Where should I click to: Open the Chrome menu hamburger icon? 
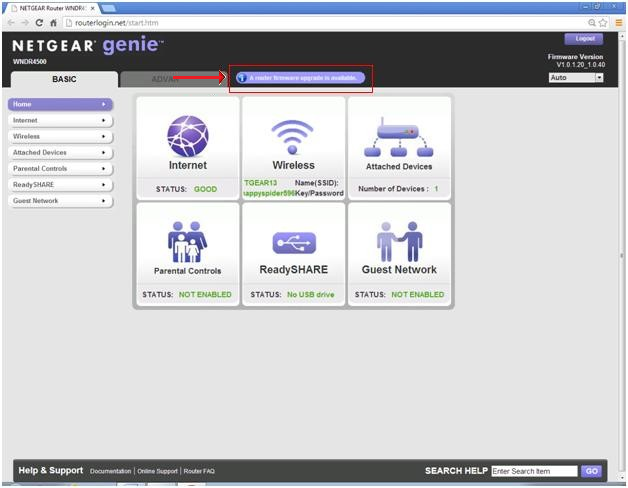(619, 23)
